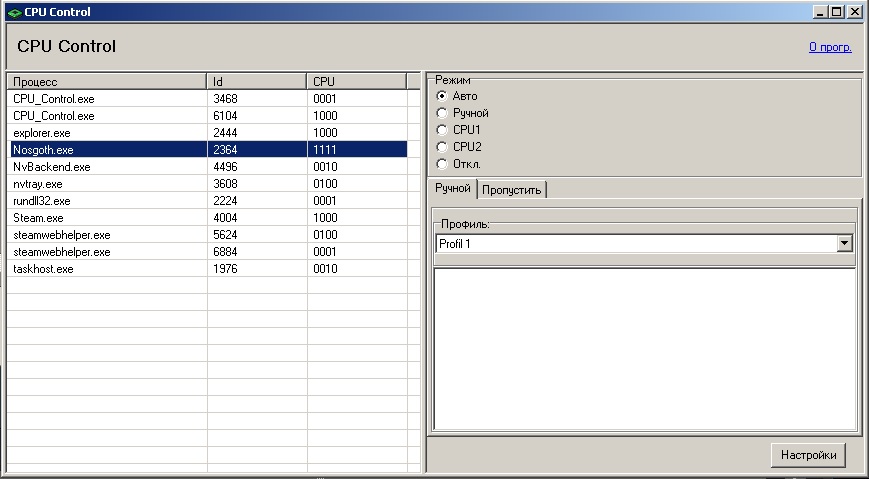Select the explorer.exe process row
The image size is (869, 479).
coord(208,133)
